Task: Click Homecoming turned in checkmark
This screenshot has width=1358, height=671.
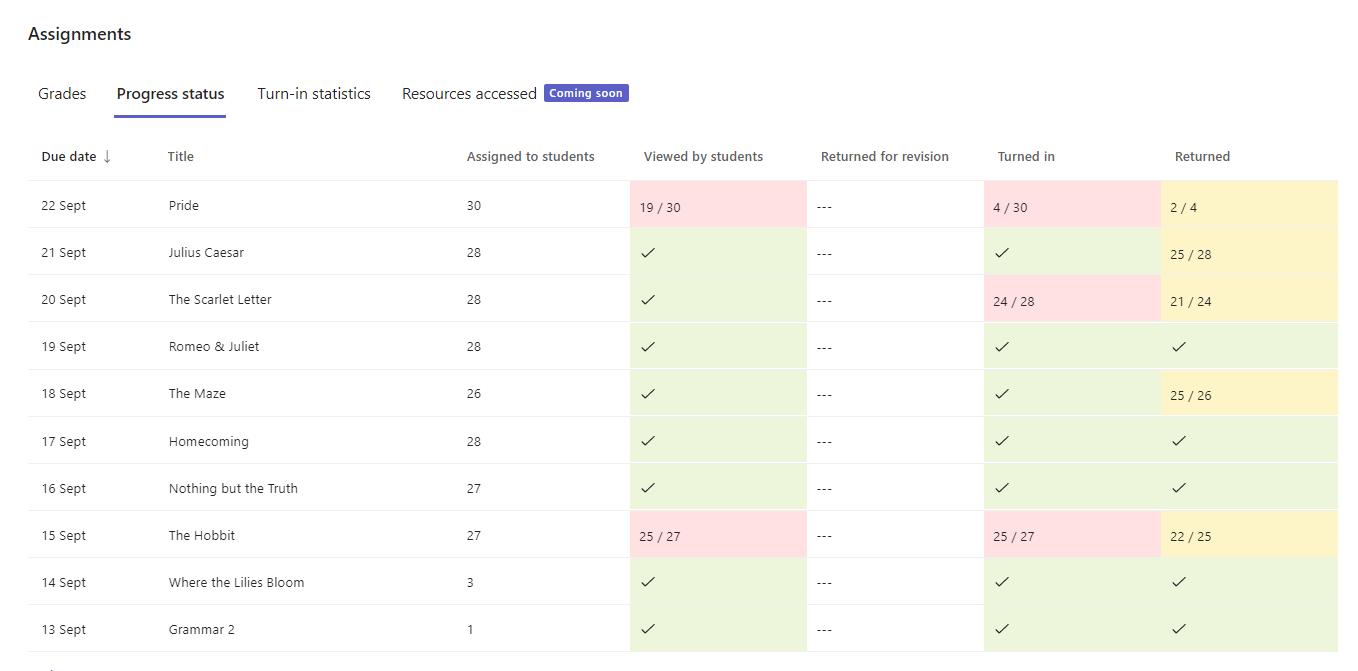Action: point(1002,441)
